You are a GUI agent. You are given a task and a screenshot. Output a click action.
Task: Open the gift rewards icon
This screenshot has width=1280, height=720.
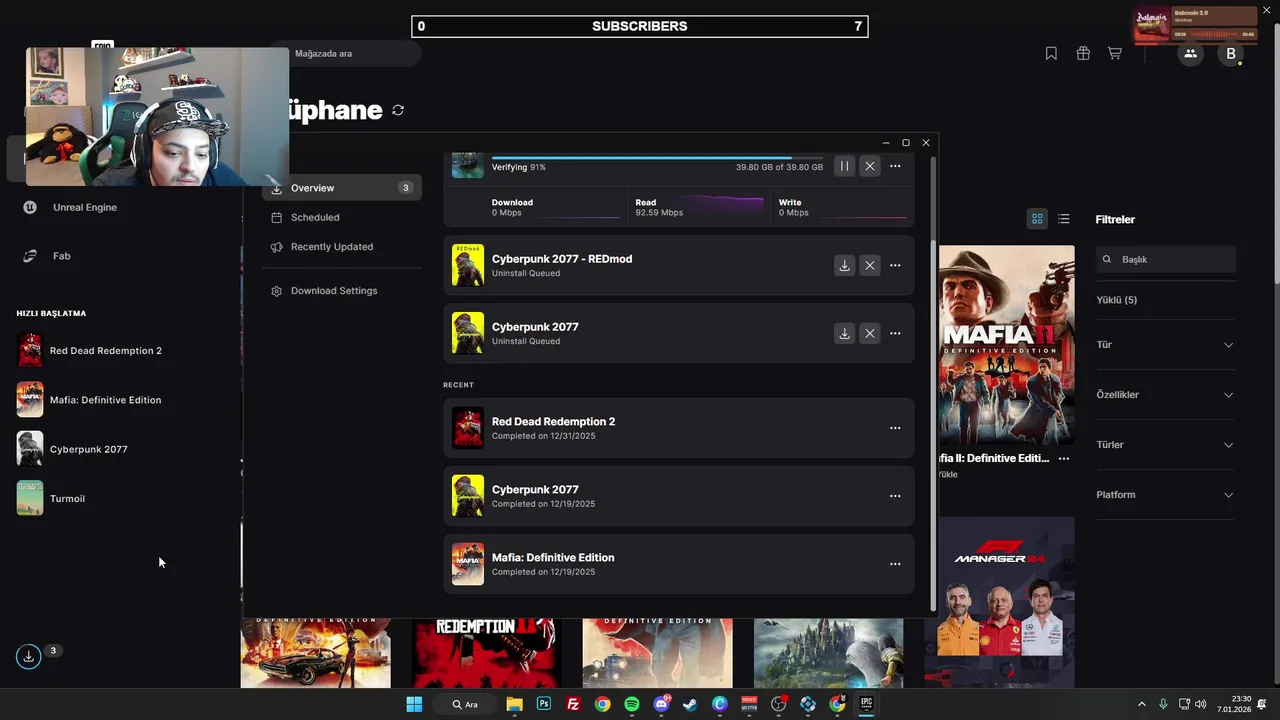point(1083,54)
